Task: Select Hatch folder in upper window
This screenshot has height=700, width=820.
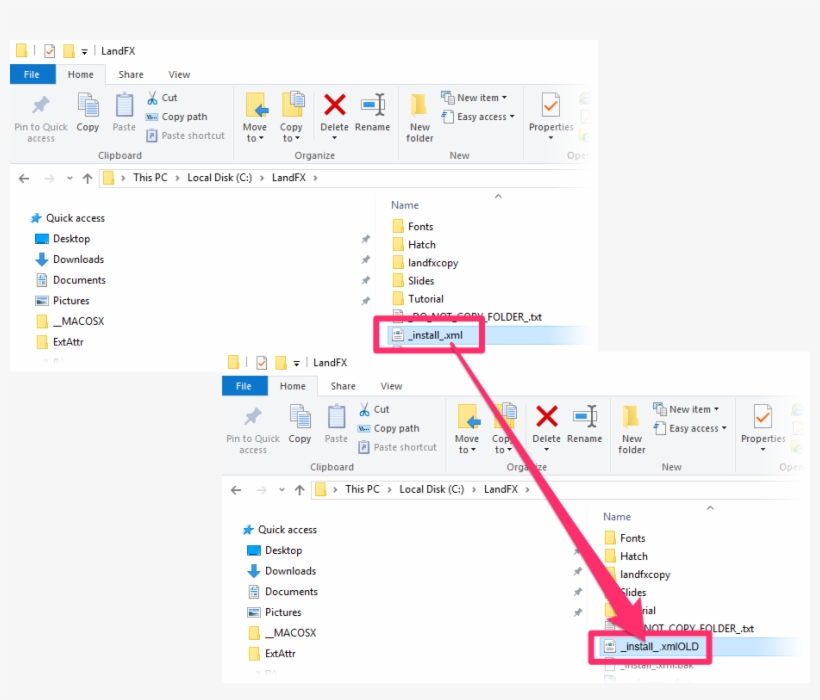Action: (414, 244)
